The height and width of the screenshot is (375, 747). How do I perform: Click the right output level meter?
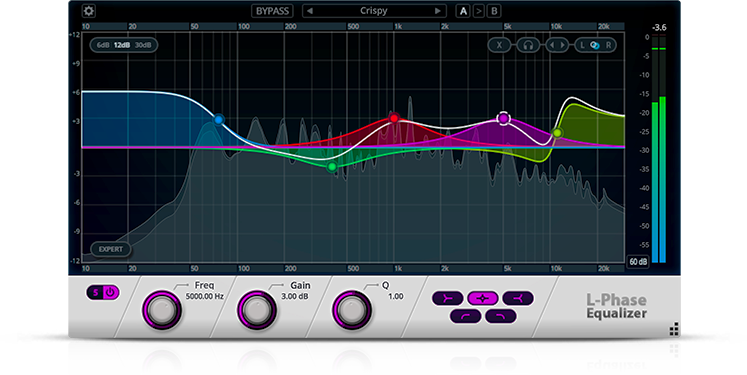pos(662,150)
